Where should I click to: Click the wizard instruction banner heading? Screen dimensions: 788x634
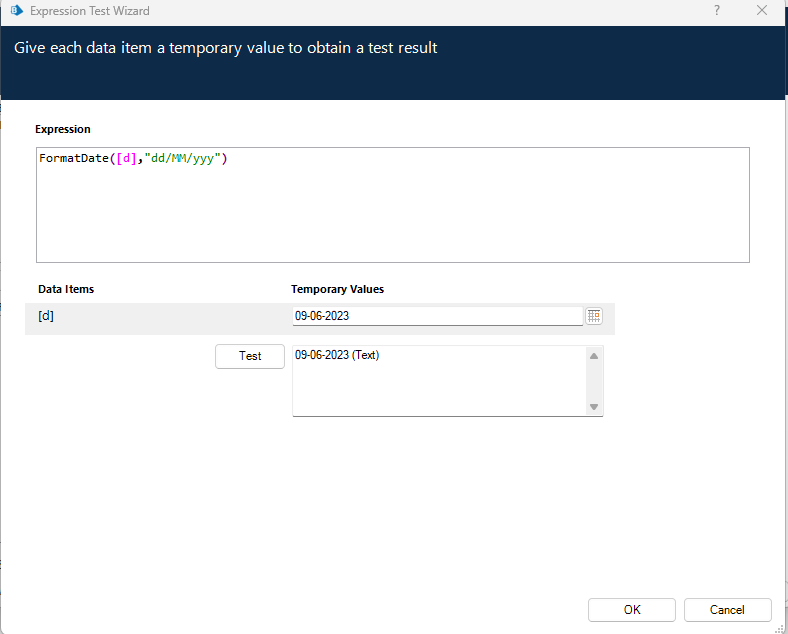click(226, 48)
